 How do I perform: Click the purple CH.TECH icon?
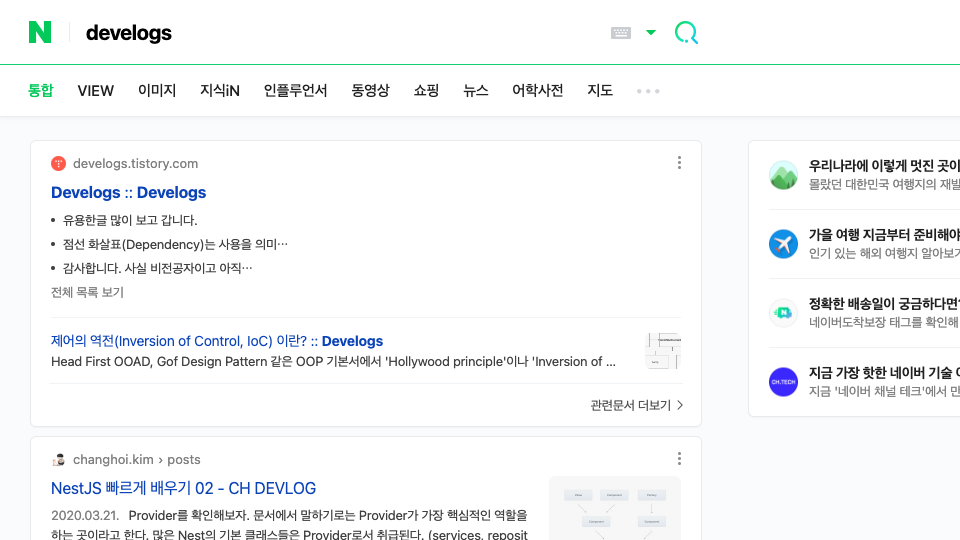[x=783, y=382]
